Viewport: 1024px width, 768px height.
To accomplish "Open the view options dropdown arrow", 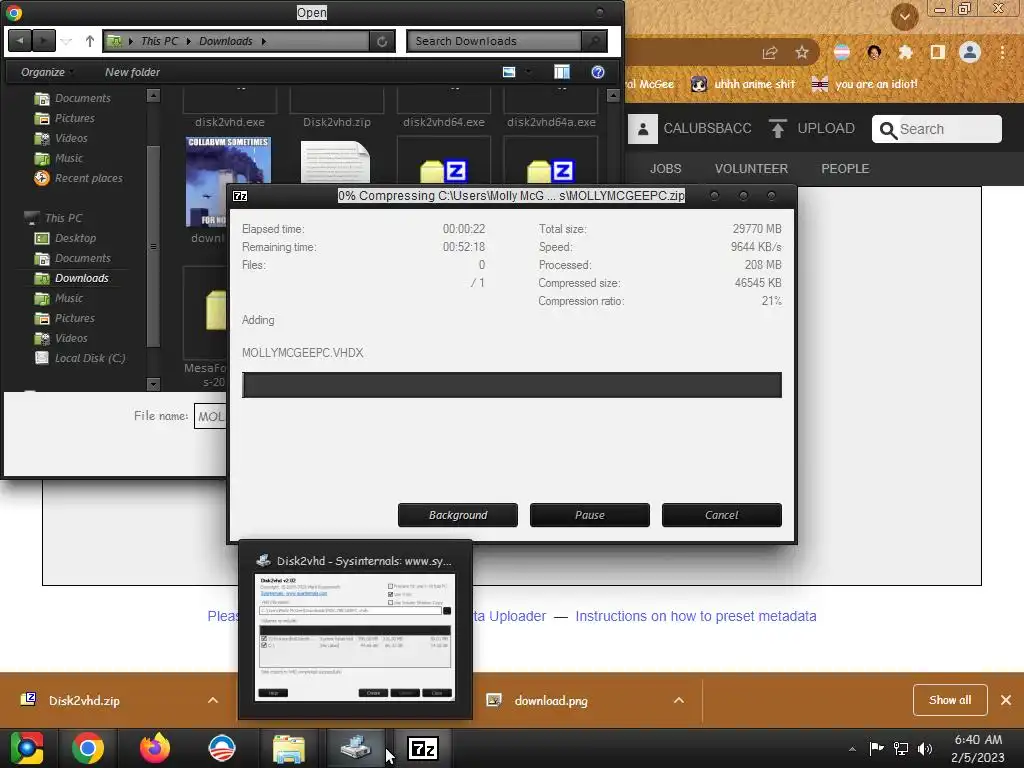I will [x=529, y=72].
